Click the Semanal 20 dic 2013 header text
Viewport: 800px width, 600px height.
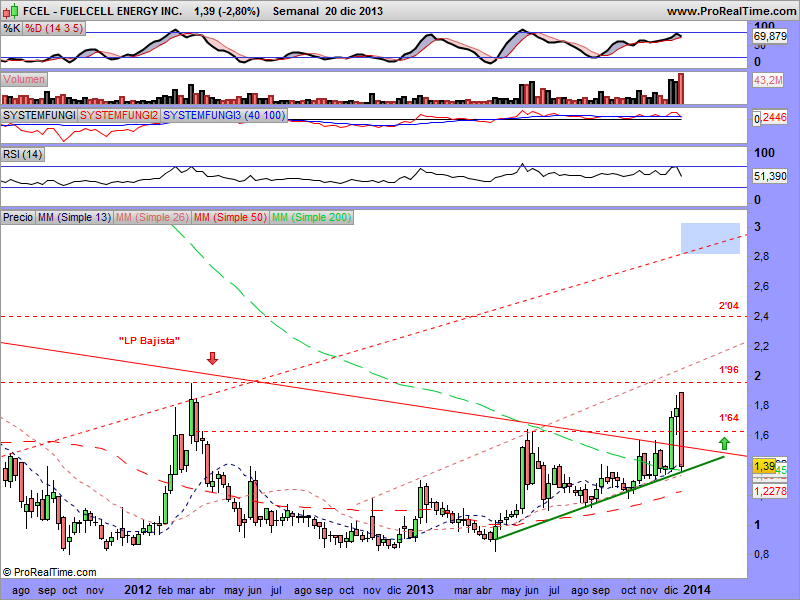coord(328,11)
